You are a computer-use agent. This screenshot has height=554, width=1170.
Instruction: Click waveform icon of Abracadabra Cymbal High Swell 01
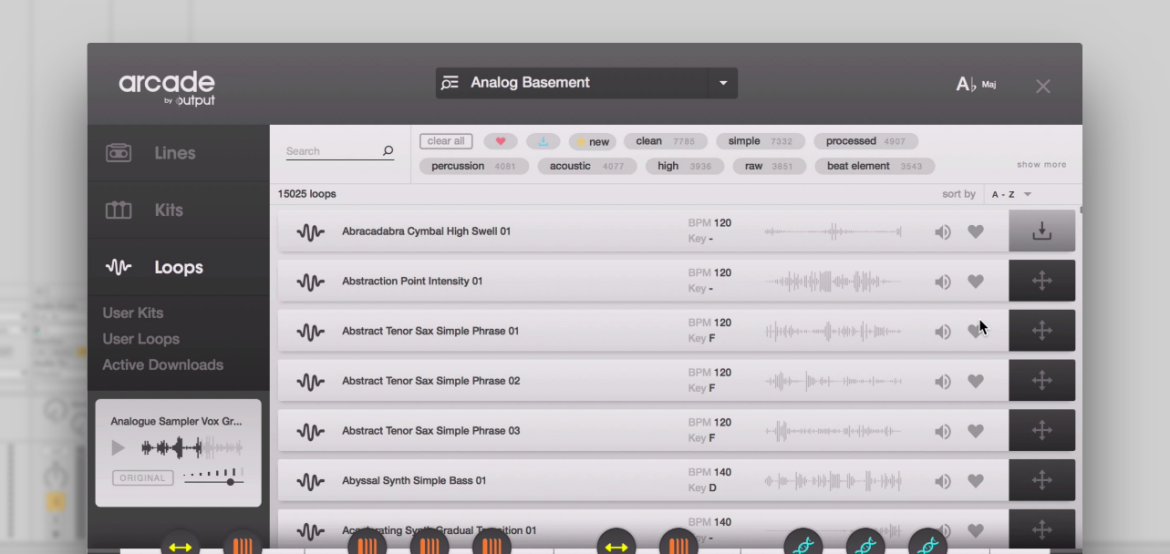coord(310,232)
